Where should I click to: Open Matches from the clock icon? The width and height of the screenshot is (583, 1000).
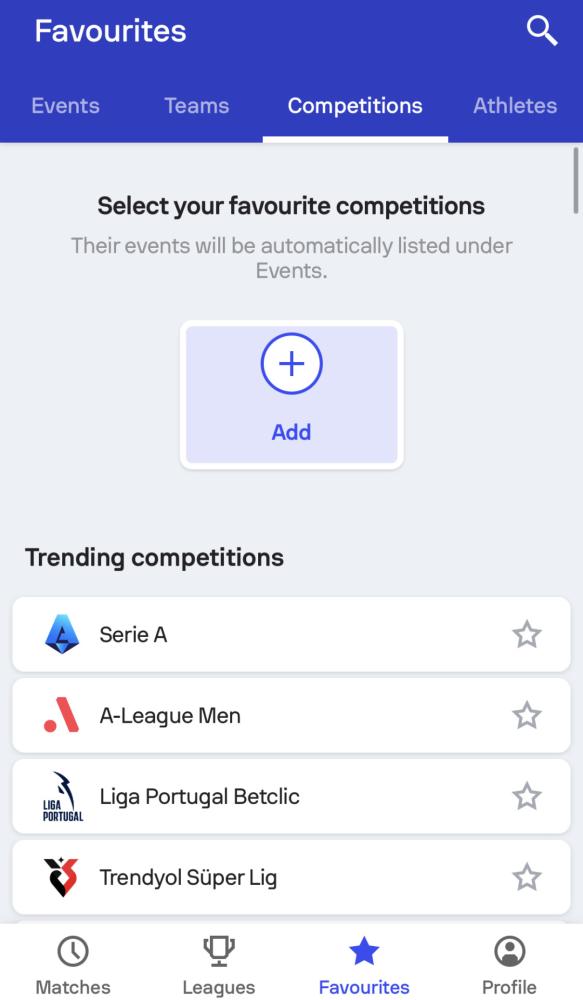pyautogui.click(x=73, y=951)
